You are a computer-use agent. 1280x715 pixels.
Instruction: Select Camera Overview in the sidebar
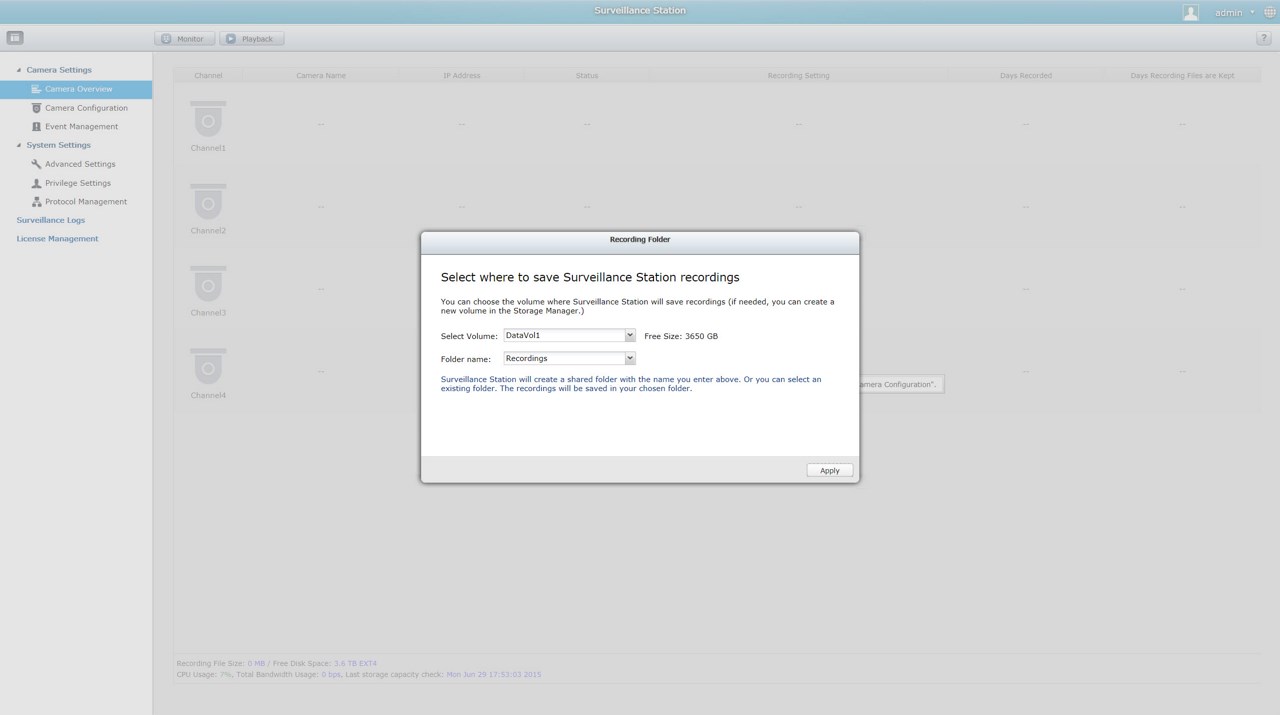click(x=78, y=89)
